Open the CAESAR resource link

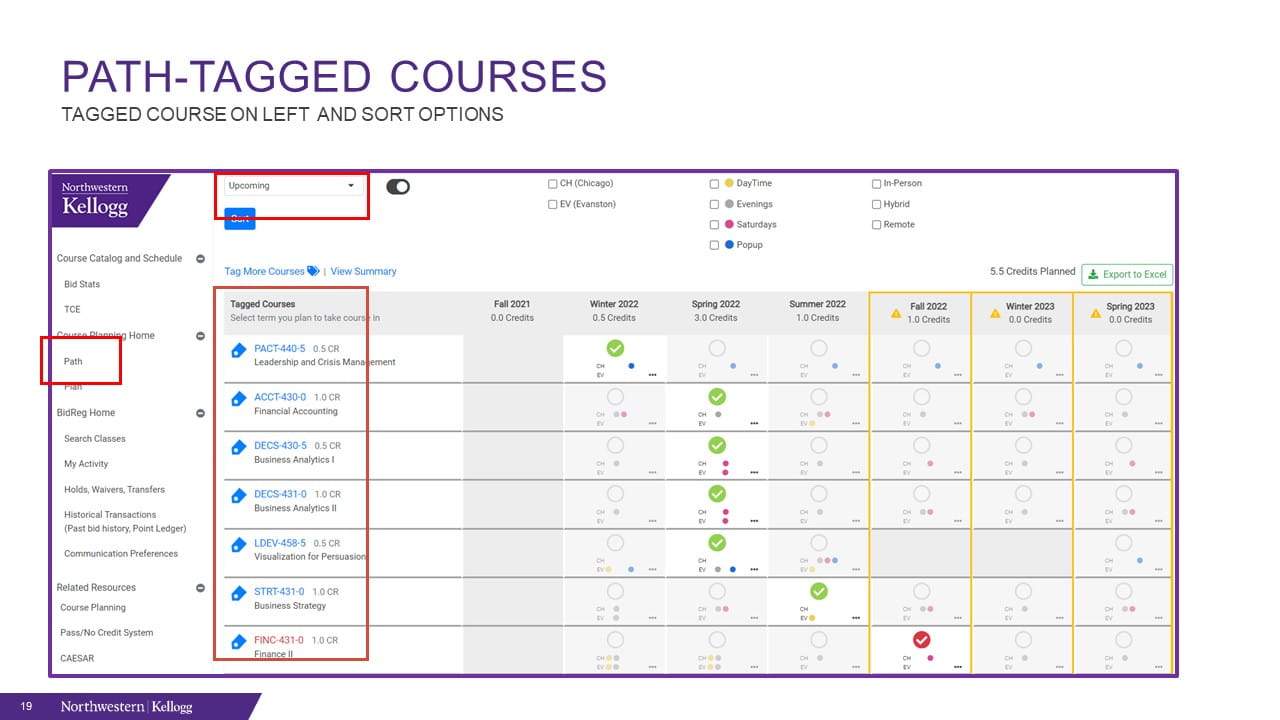pos(77,658)
